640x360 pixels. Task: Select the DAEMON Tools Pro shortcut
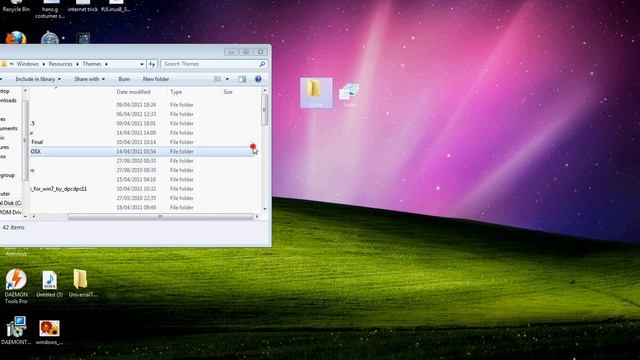[16, 286]
